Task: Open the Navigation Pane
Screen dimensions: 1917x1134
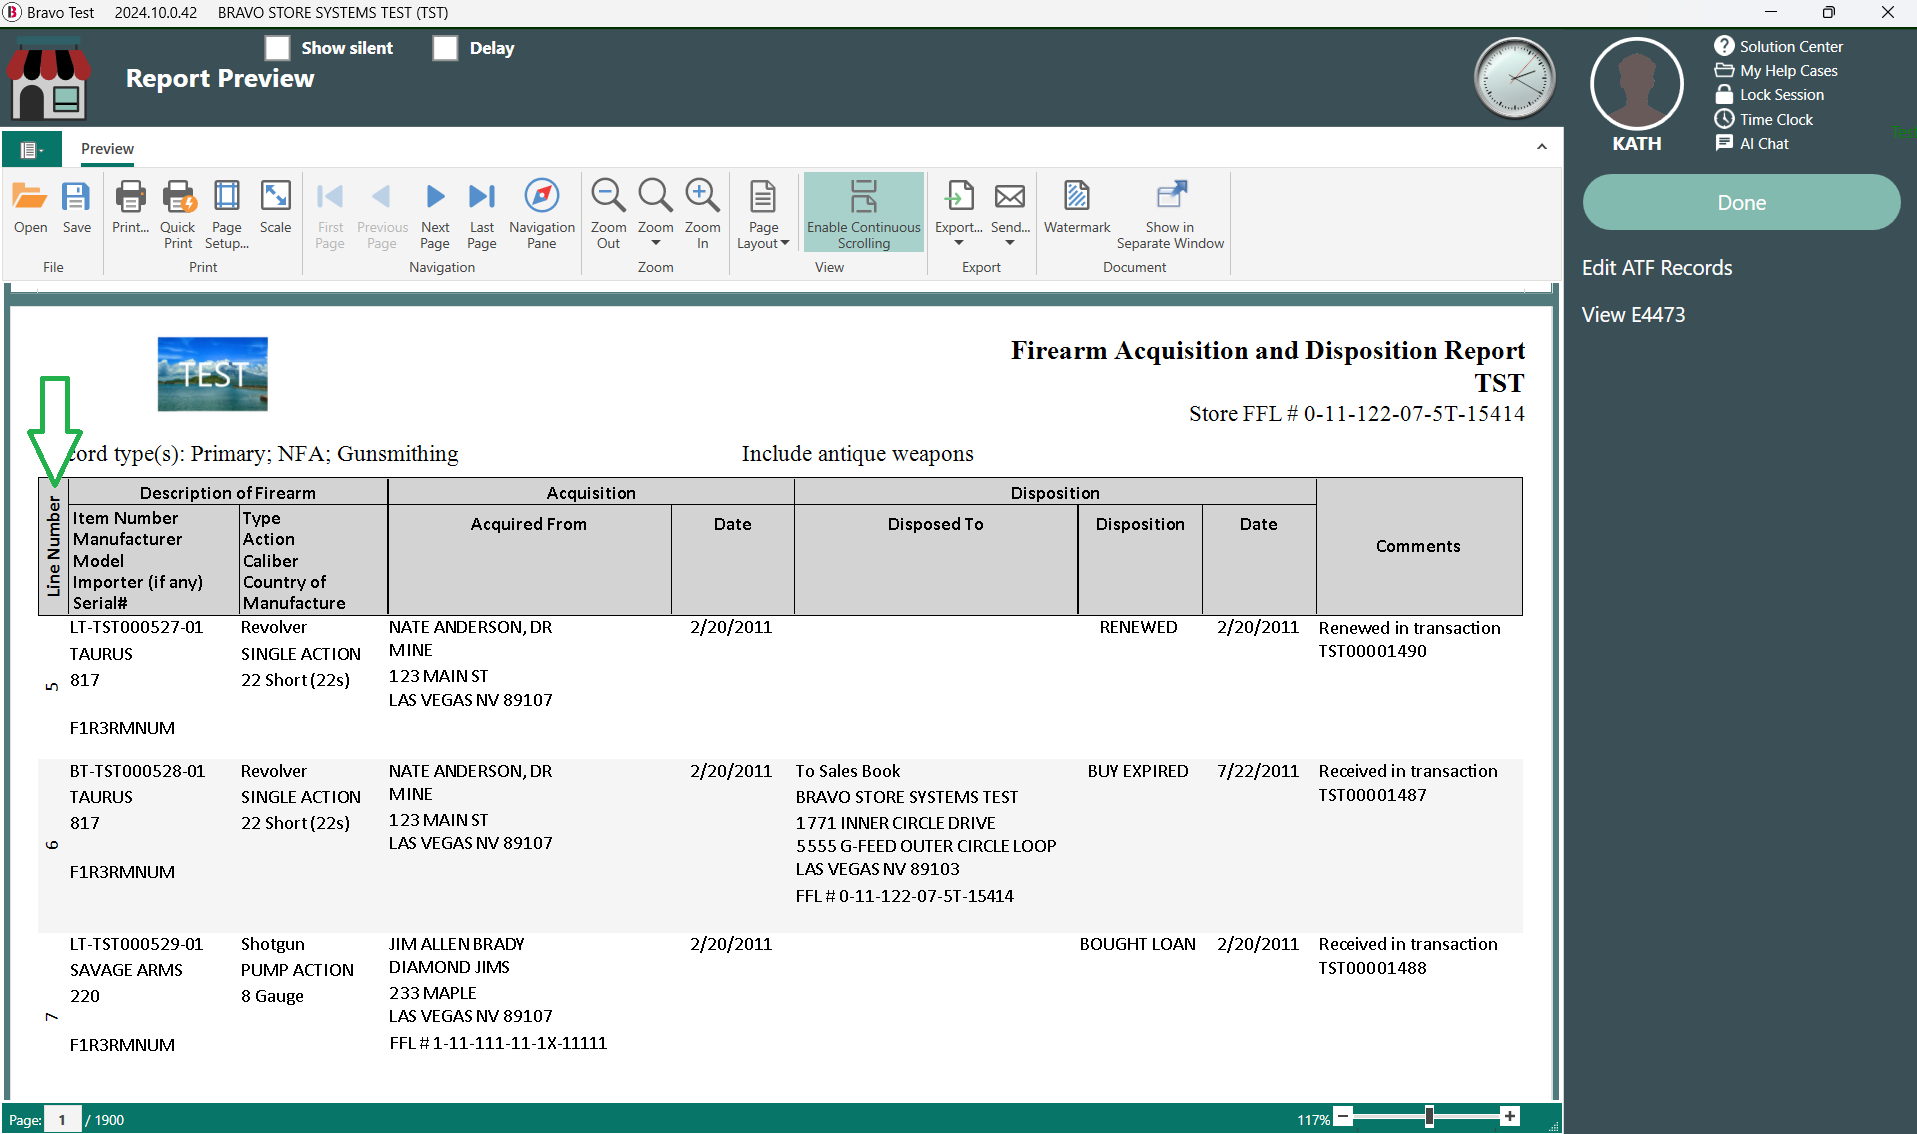Action: coord(542,214)
